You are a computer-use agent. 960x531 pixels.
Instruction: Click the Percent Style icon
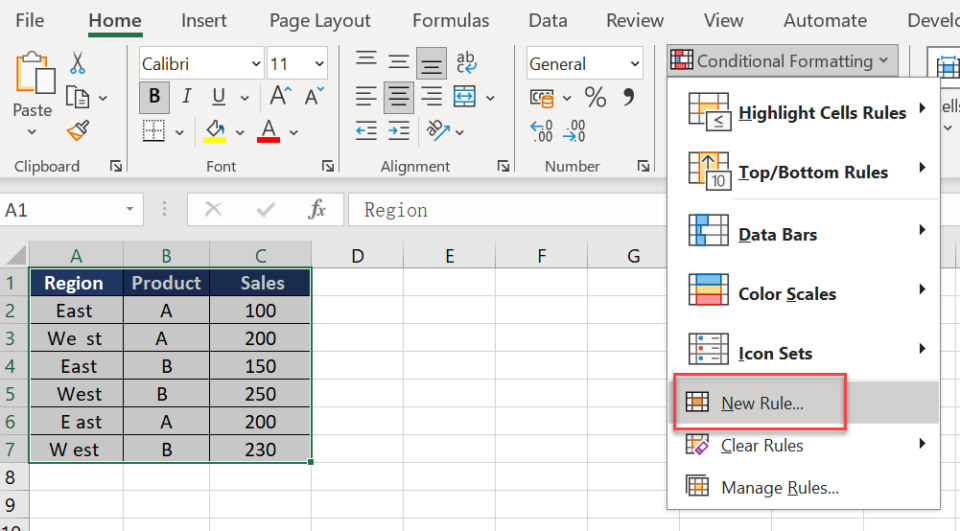click(x=595, y=97)
